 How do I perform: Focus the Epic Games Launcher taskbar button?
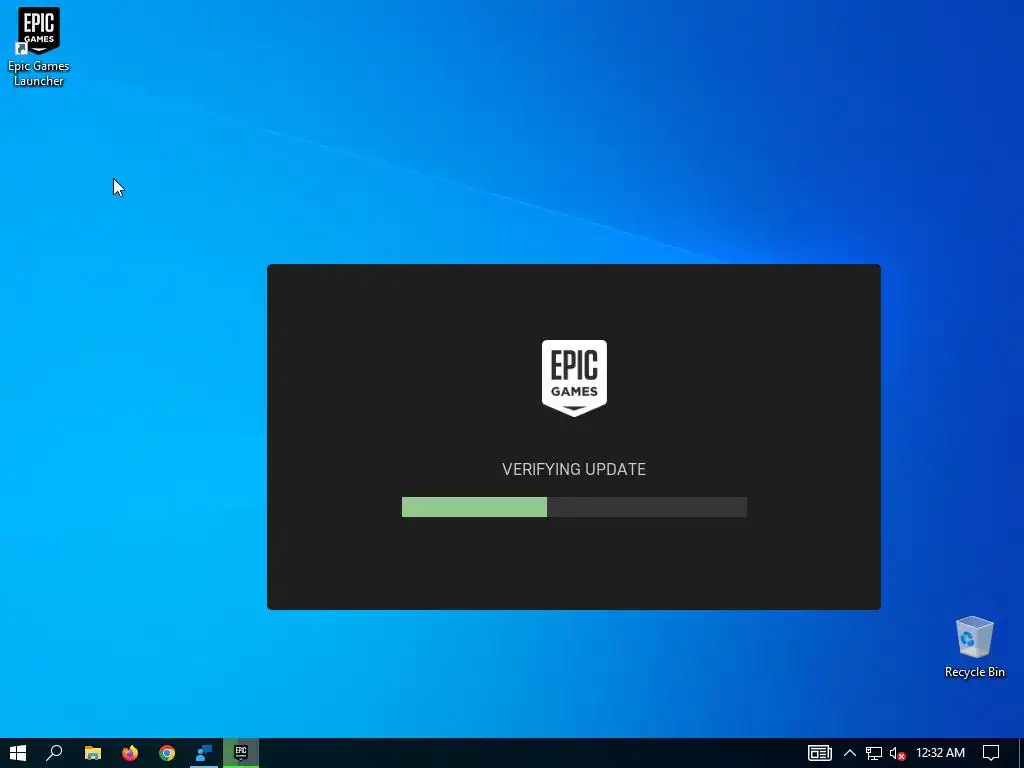[x=241, y=753]
